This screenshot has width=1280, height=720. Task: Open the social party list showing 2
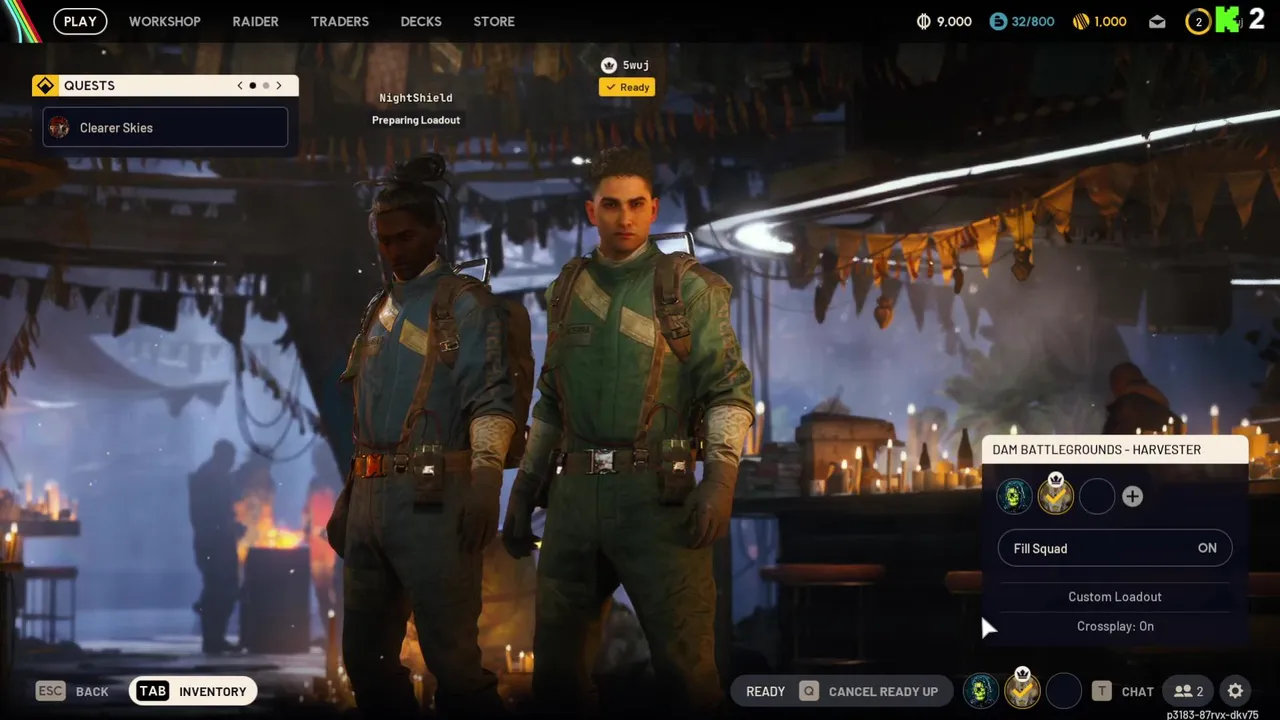point(1188,691)
